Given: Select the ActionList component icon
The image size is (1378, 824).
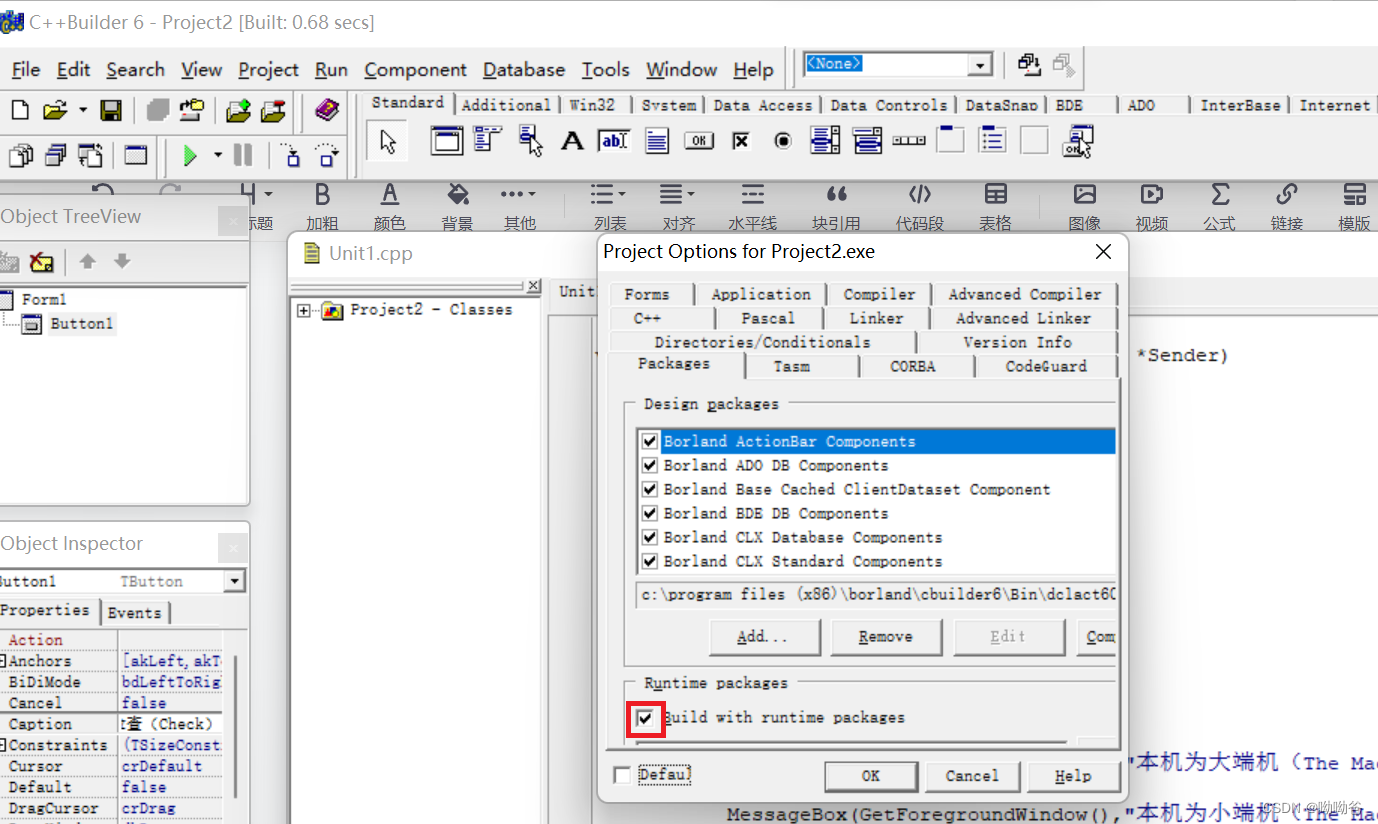Looking at the screenshot, I should [1078, 141].
